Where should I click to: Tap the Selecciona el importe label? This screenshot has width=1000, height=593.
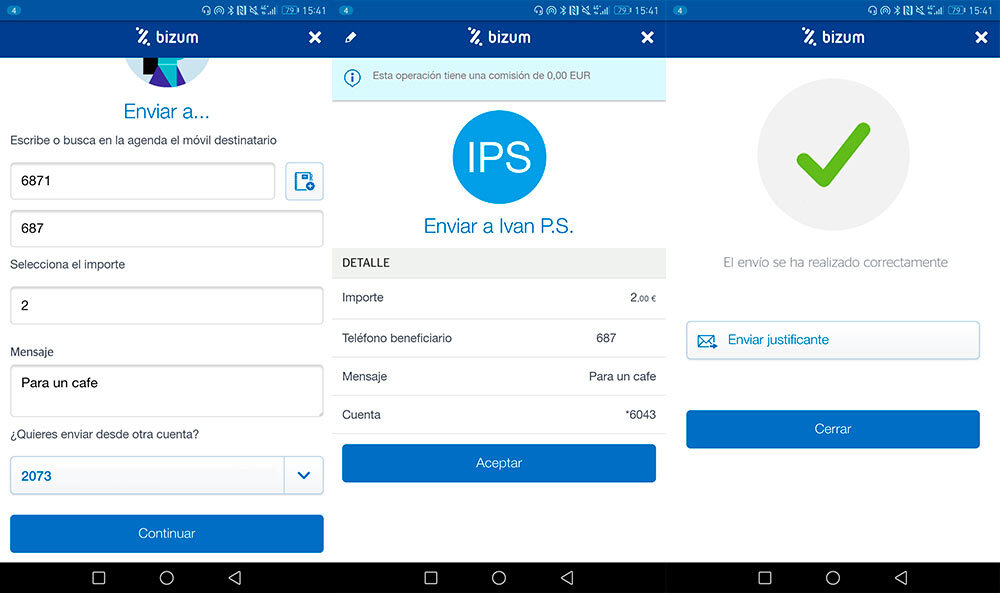click(68, 265)
